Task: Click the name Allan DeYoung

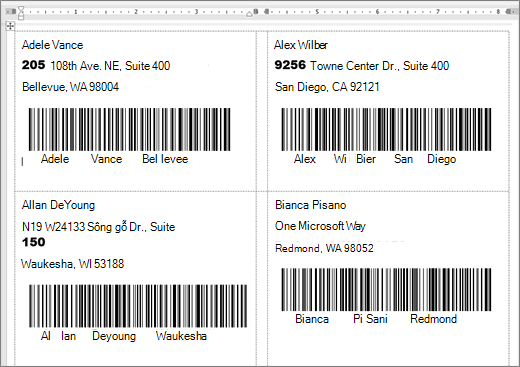Action: tap(58, 205)
